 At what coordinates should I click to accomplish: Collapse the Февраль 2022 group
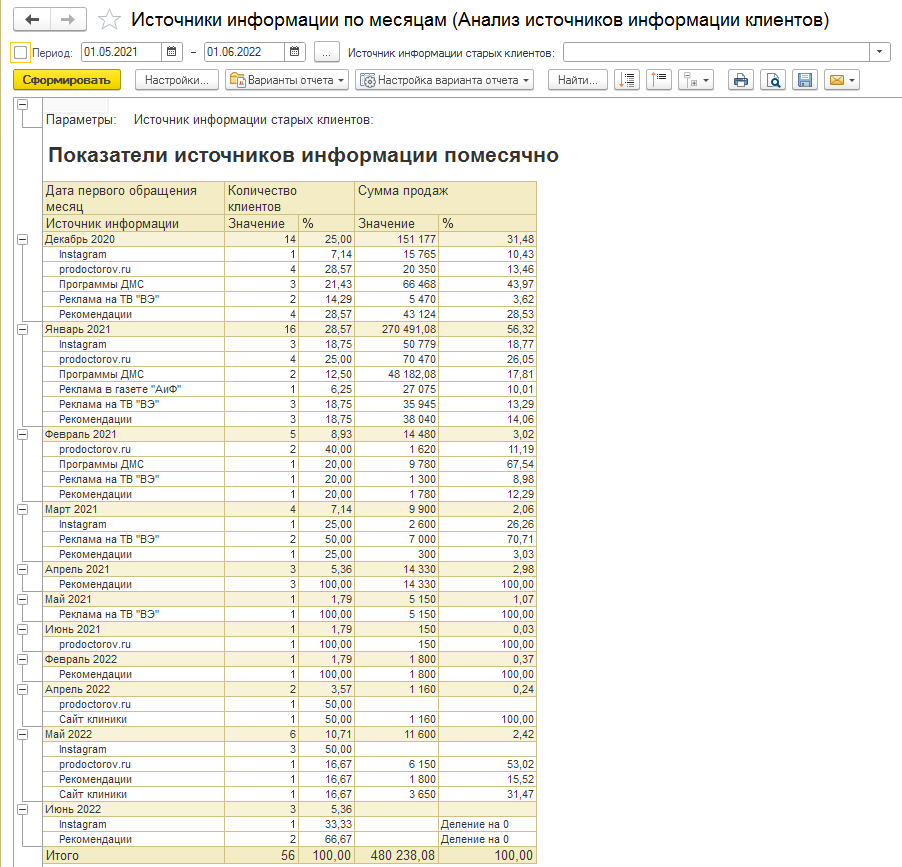(22, 659)
